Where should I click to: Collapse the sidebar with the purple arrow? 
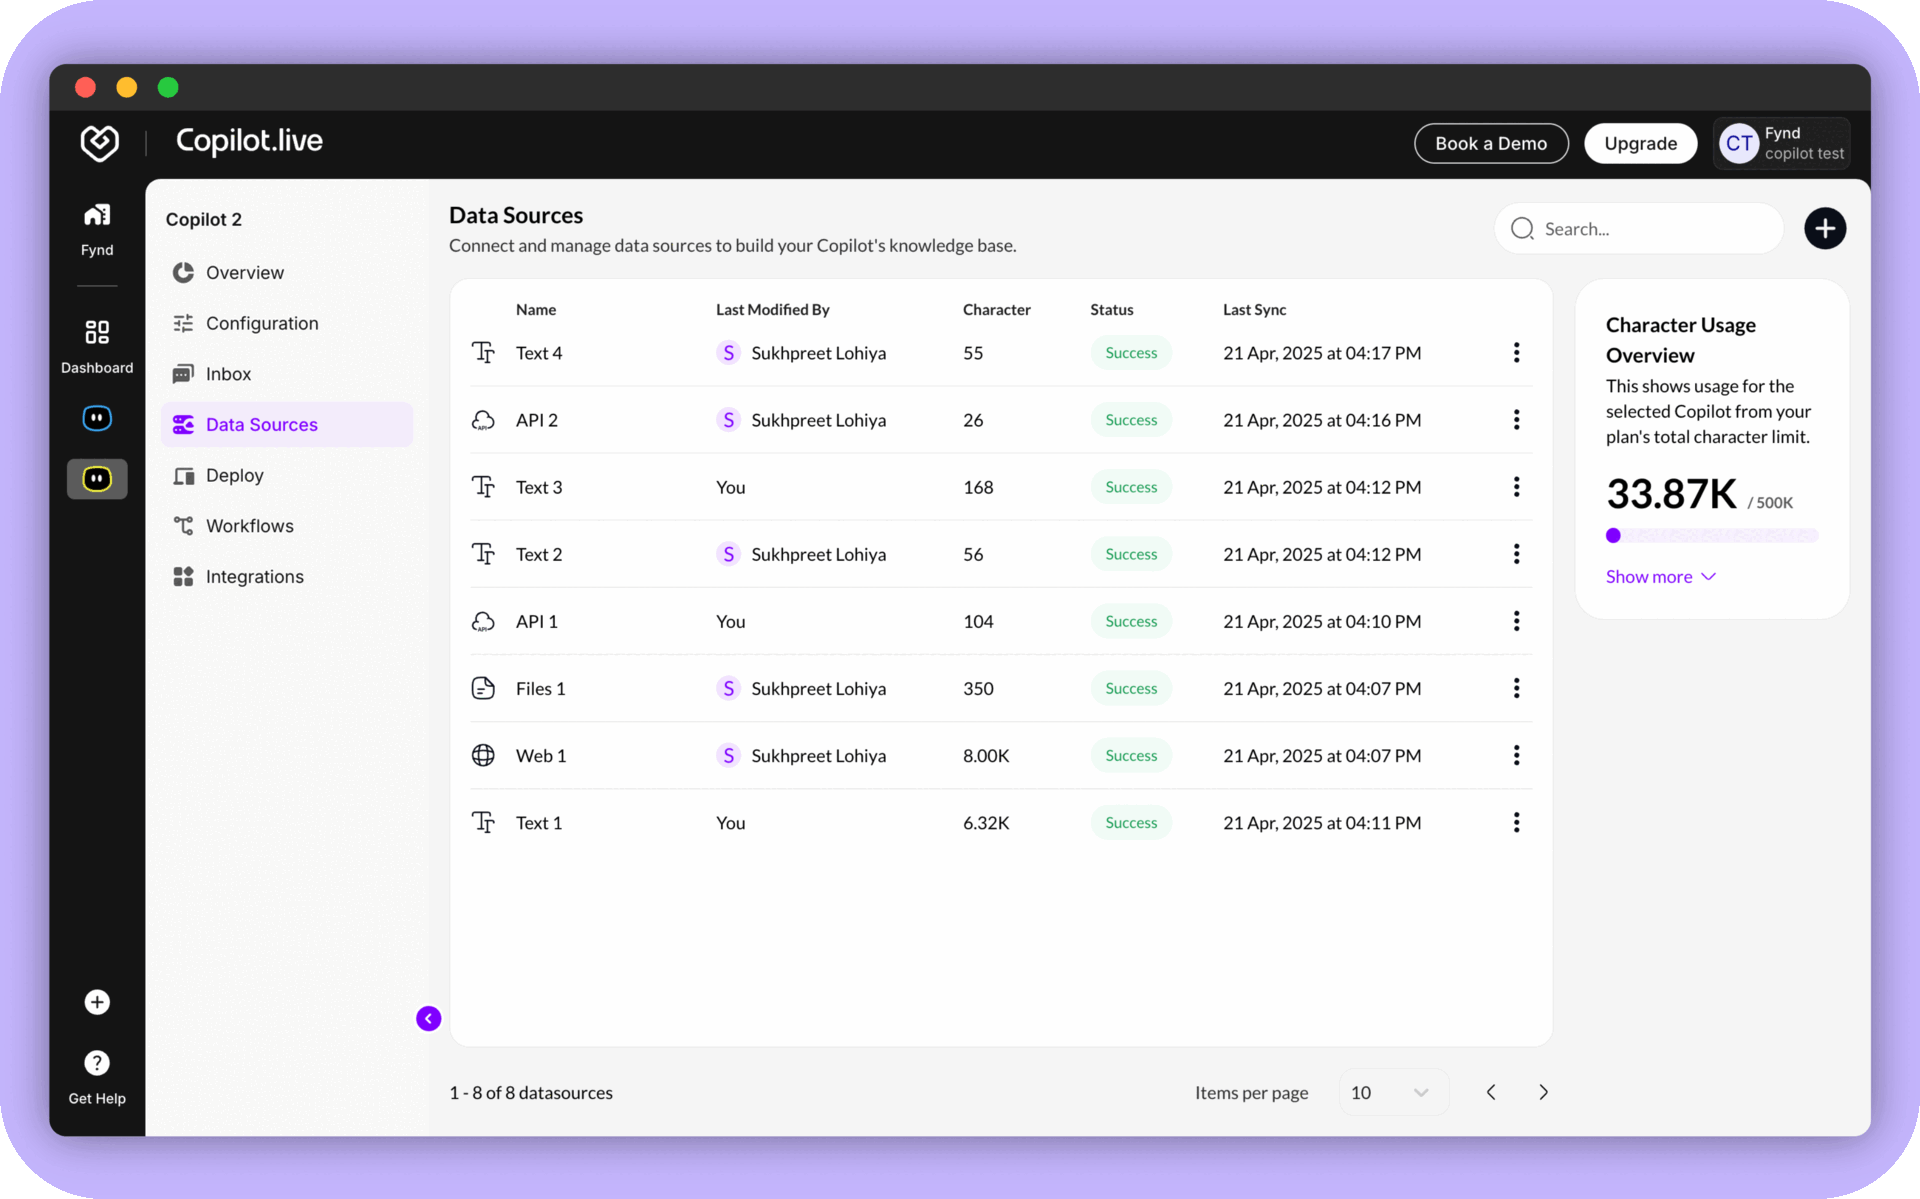tap(429, 1018)
